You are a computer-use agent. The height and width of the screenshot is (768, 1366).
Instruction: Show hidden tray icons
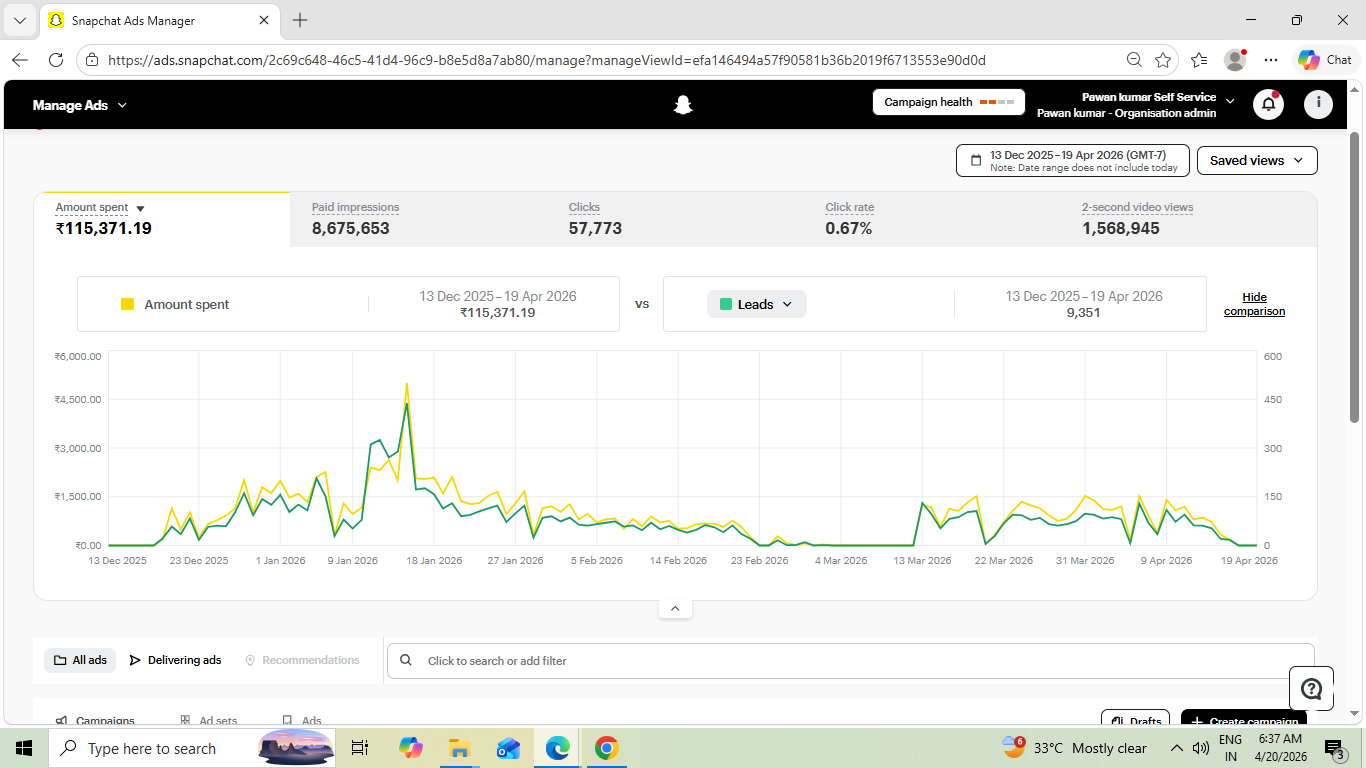(x=1176, y=748)
